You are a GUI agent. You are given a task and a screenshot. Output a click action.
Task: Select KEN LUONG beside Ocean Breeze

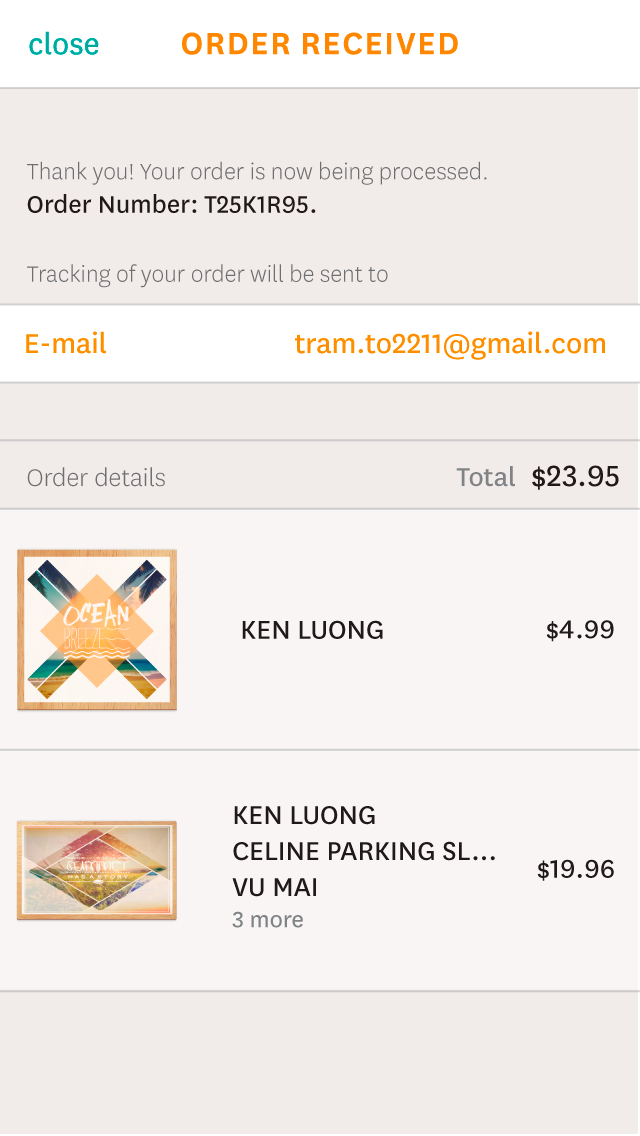click(312, 630)
